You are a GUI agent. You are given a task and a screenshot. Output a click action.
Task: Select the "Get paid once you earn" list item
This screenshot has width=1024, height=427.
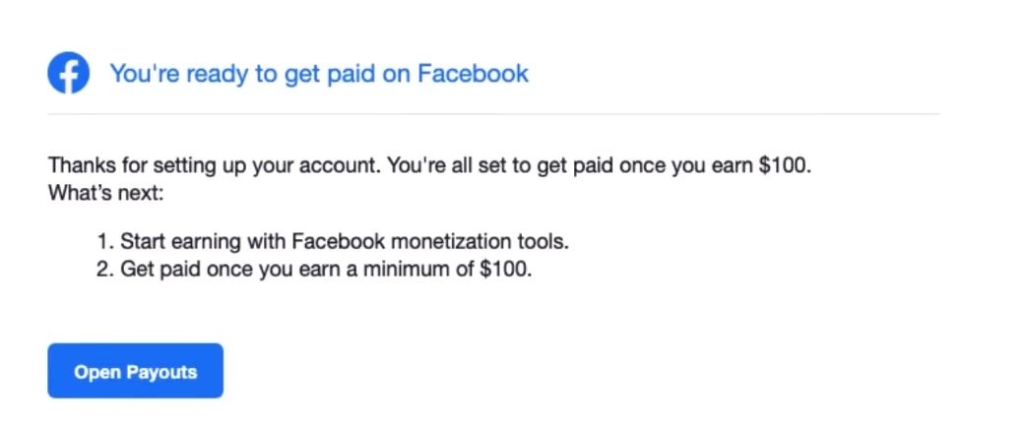click(325, 267)
